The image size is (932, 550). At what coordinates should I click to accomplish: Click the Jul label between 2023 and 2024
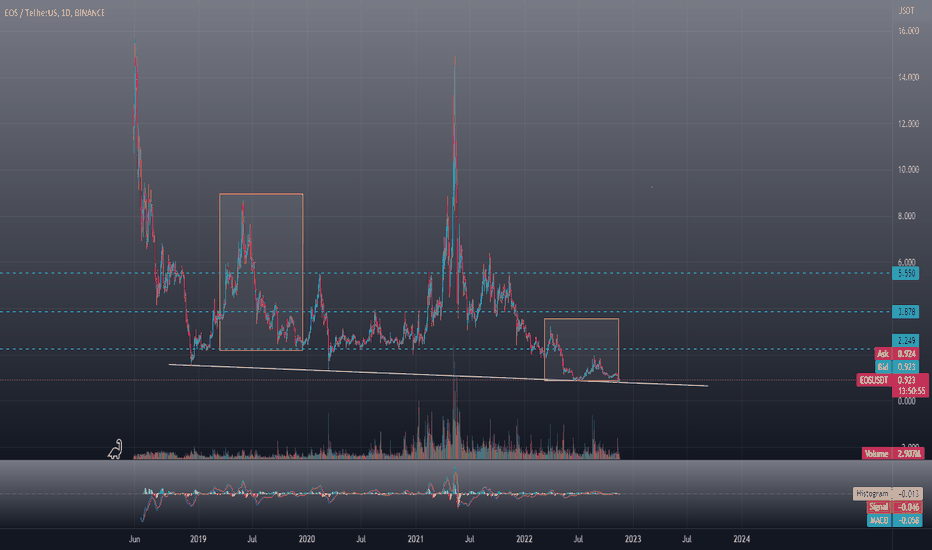click(x=687, y=539)
